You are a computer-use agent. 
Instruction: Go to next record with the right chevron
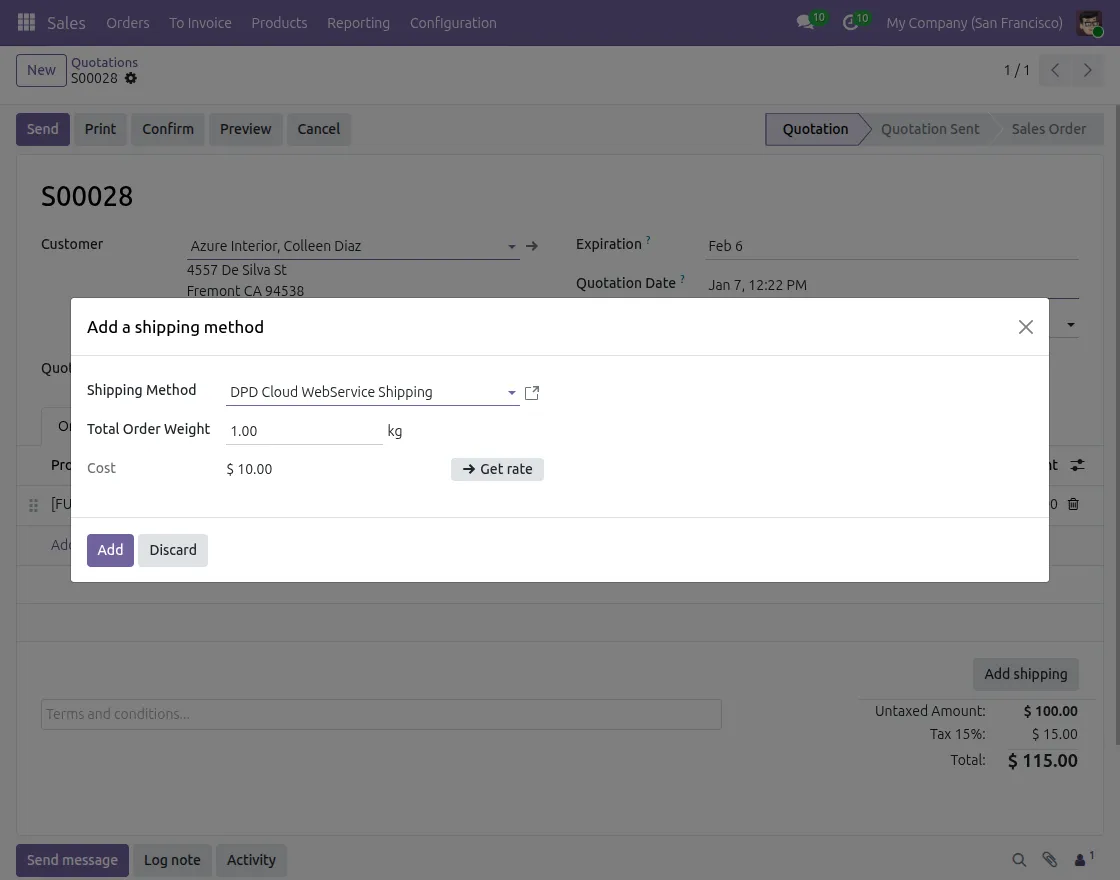(x=1088, y=70)
